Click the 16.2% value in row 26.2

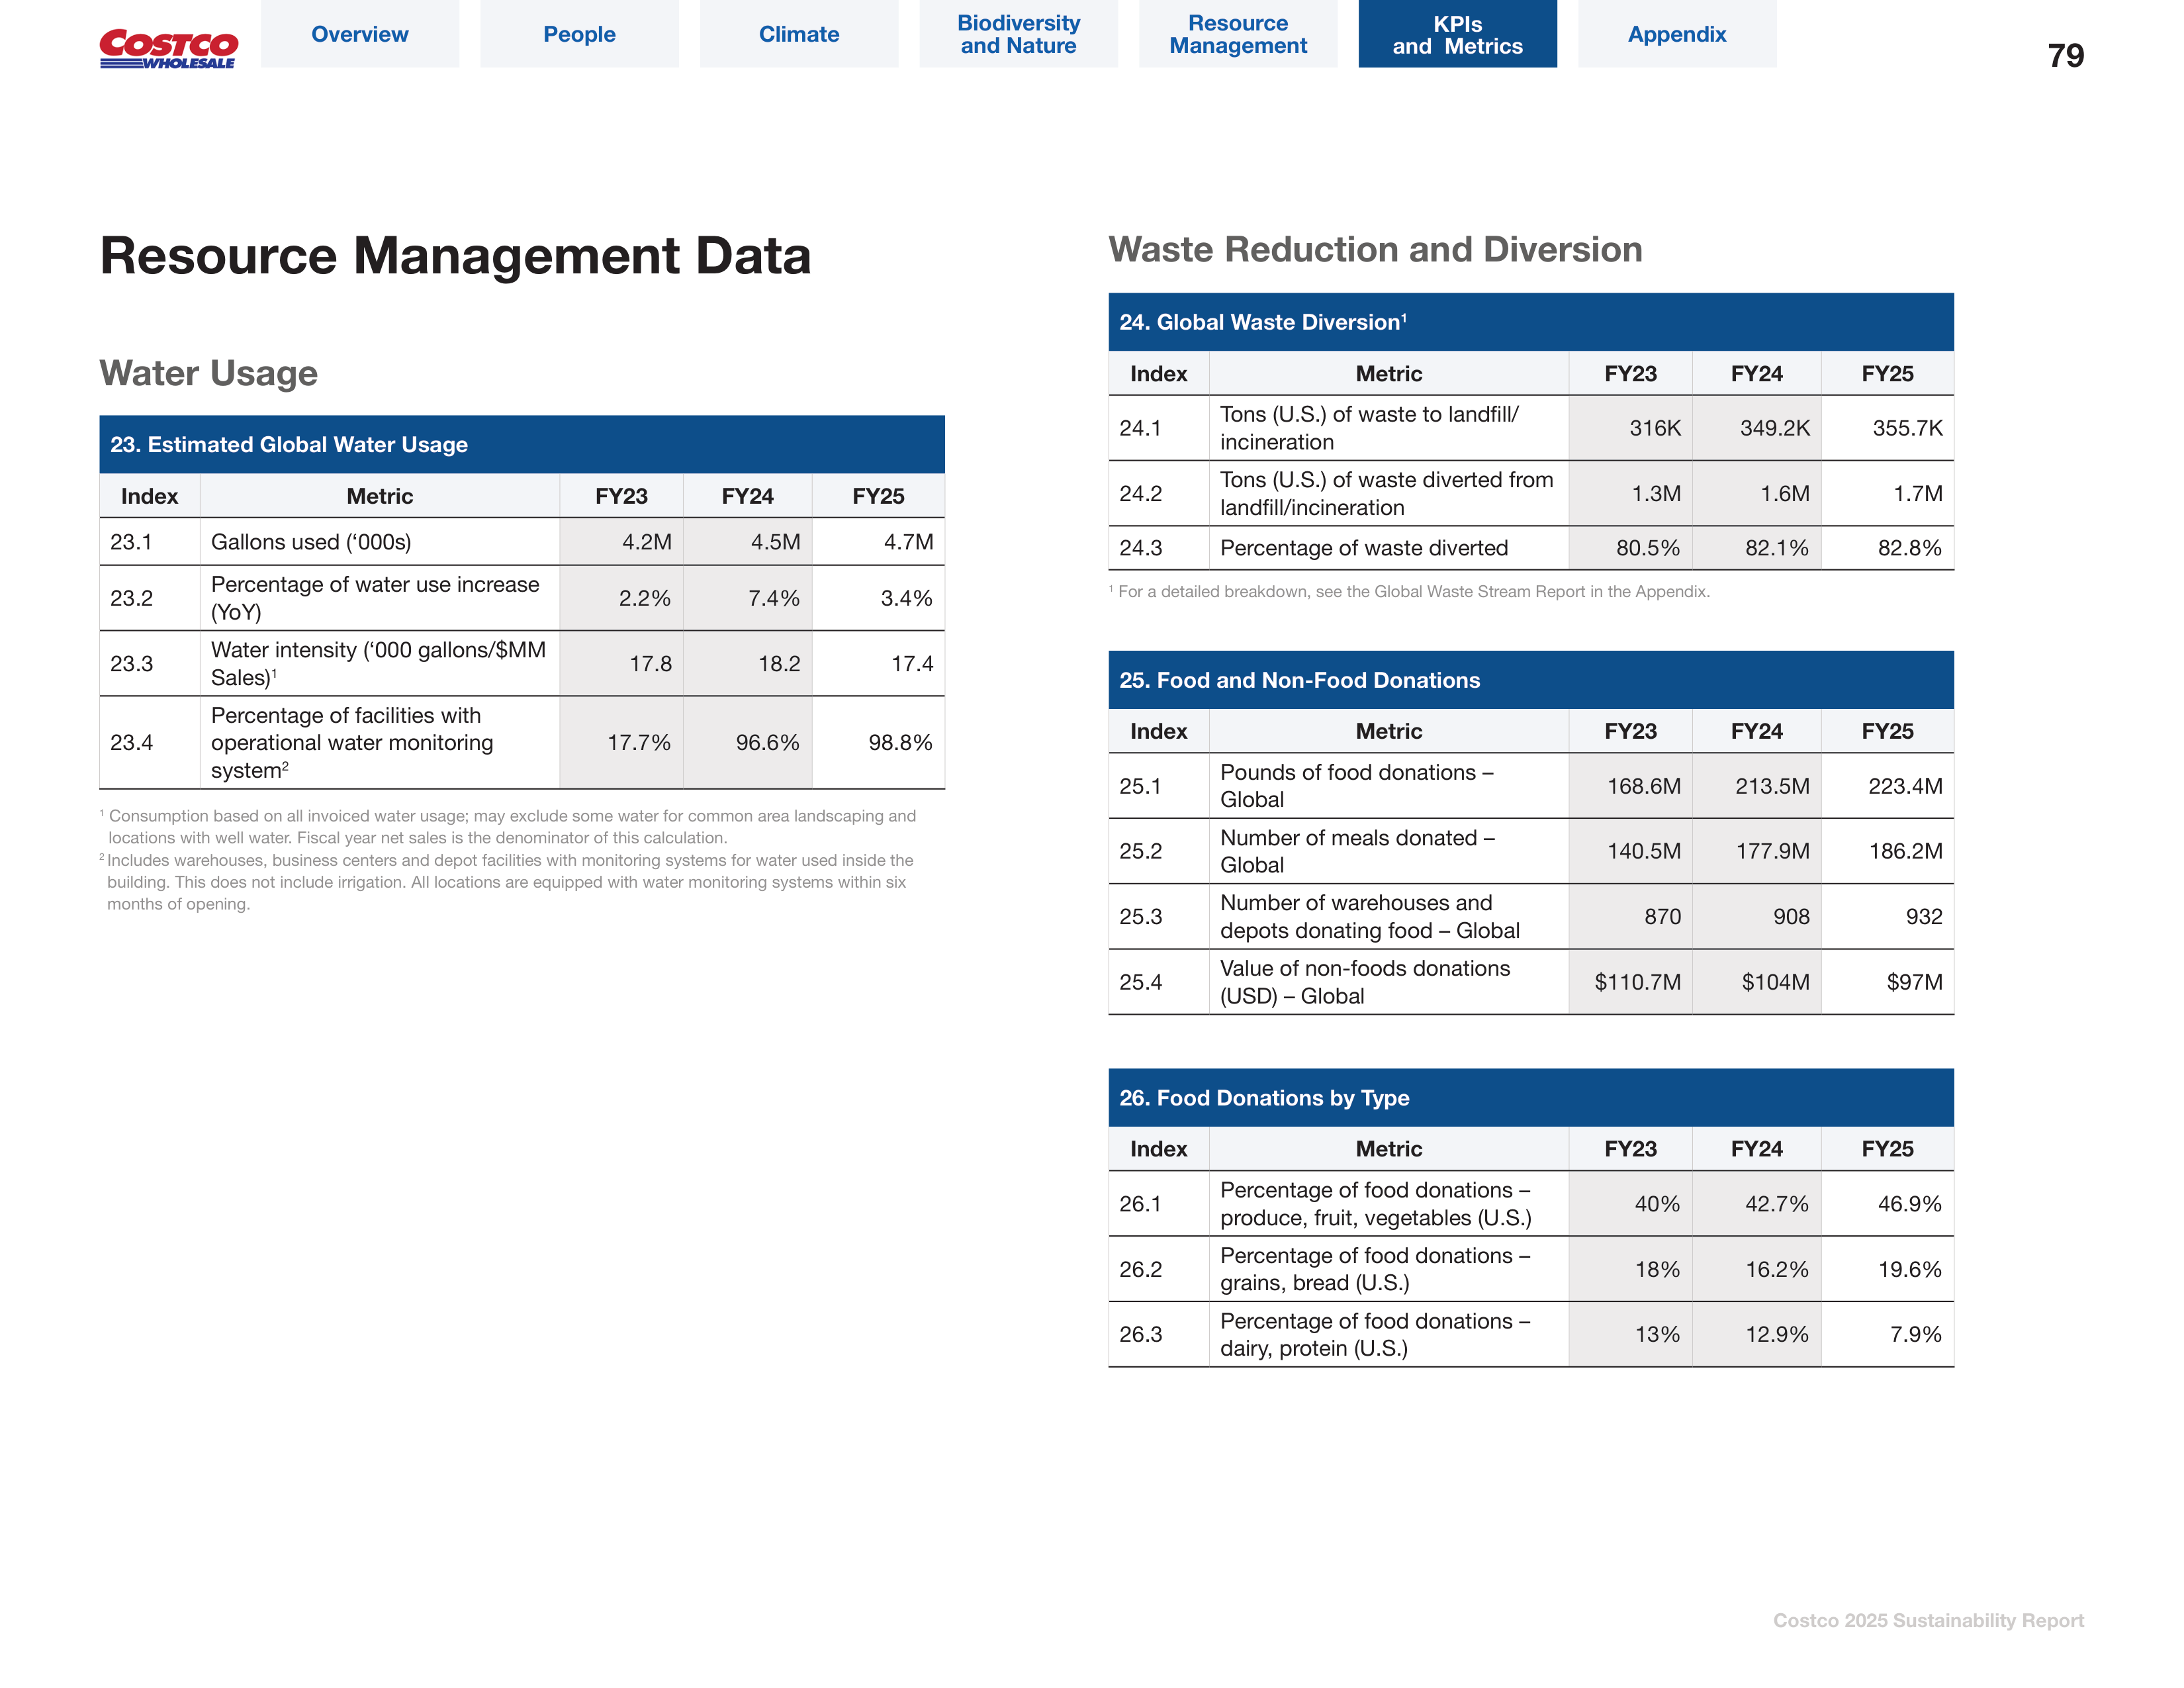click(1777, 1270)
